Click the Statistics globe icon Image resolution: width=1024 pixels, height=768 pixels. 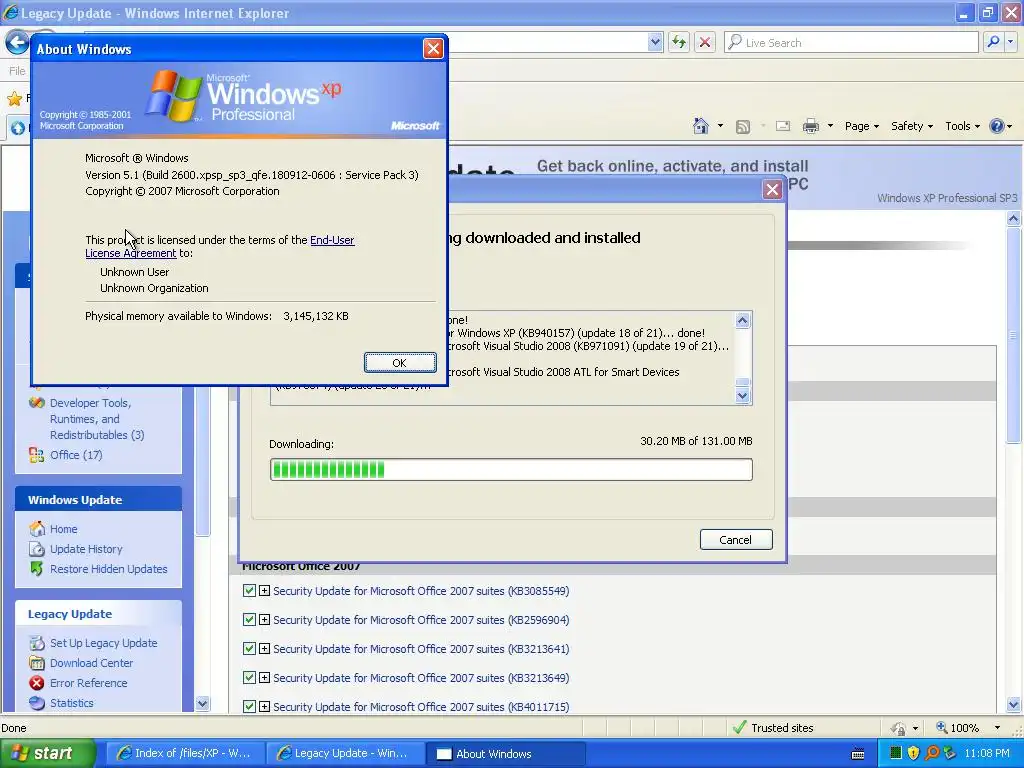point(37,703)
